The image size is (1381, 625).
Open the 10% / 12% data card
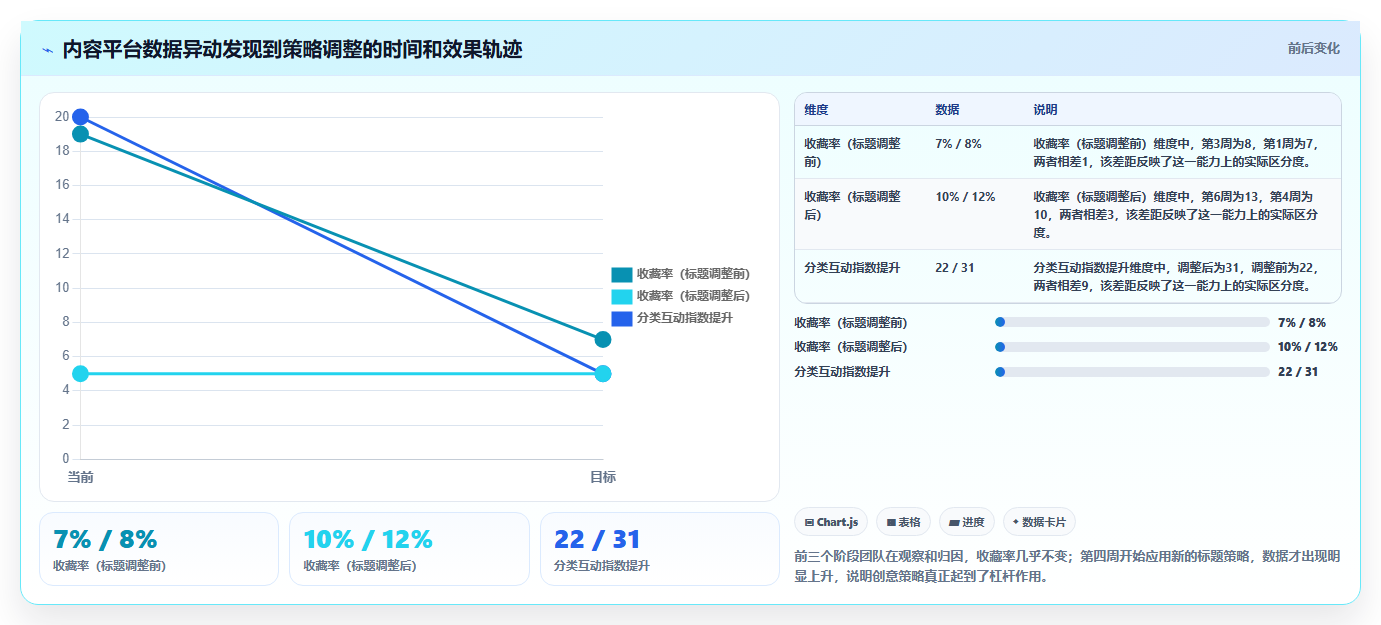tap(409, 549)
